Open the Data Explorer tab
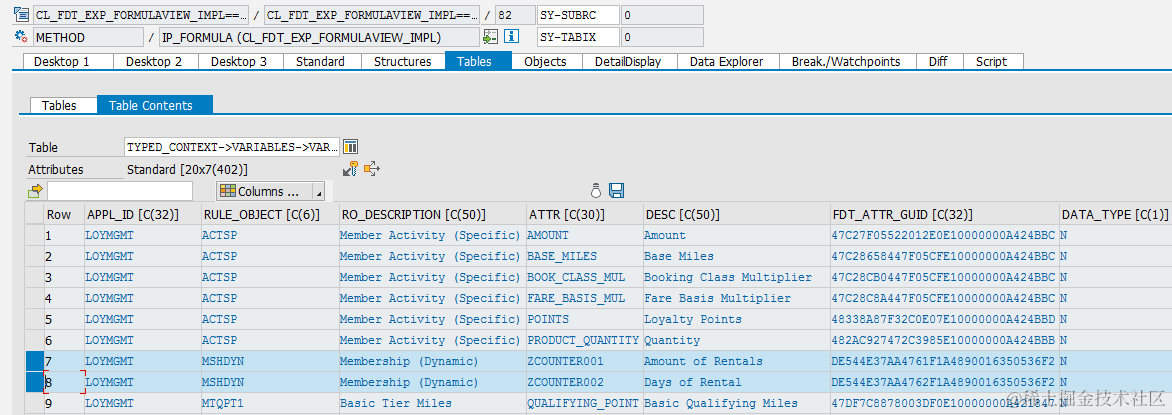Image resolution: width=1172 pixels, height=415 pixels. coord(727,61)
